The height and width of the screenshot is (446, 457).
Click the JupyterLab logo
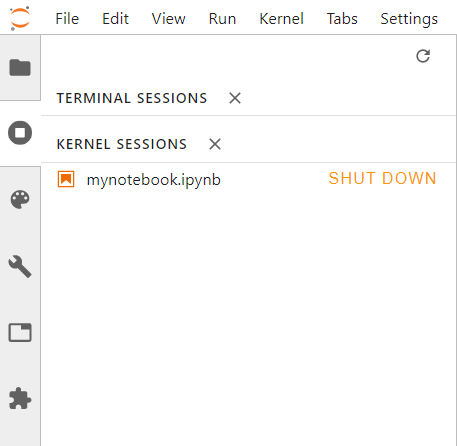pos(20,18)
